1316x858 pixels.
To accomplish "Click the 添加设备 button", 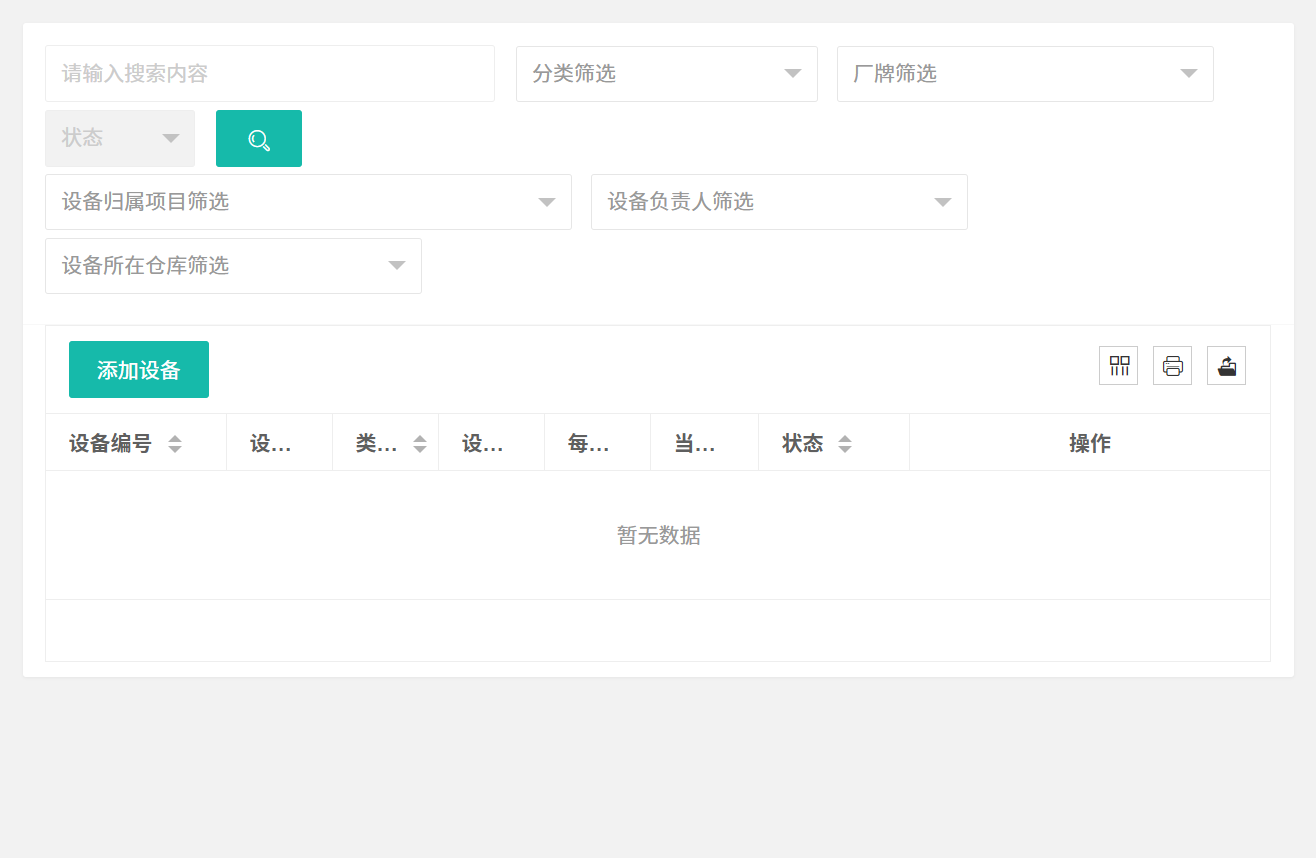I will [x=139, y=370].
